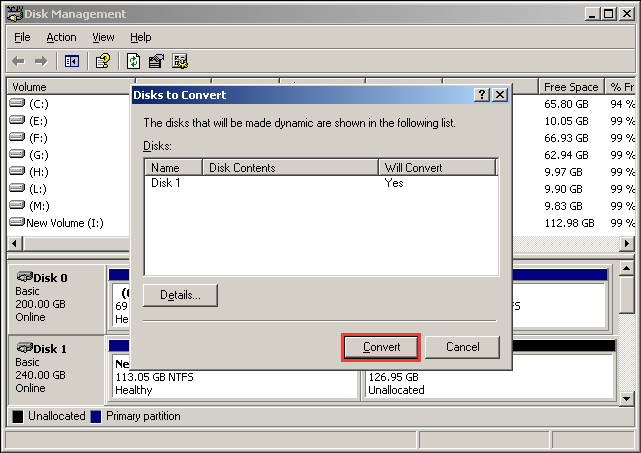Screen dimensions: 641x453
Task: Open the toolbar Help icon
Action: pos(103,62)
